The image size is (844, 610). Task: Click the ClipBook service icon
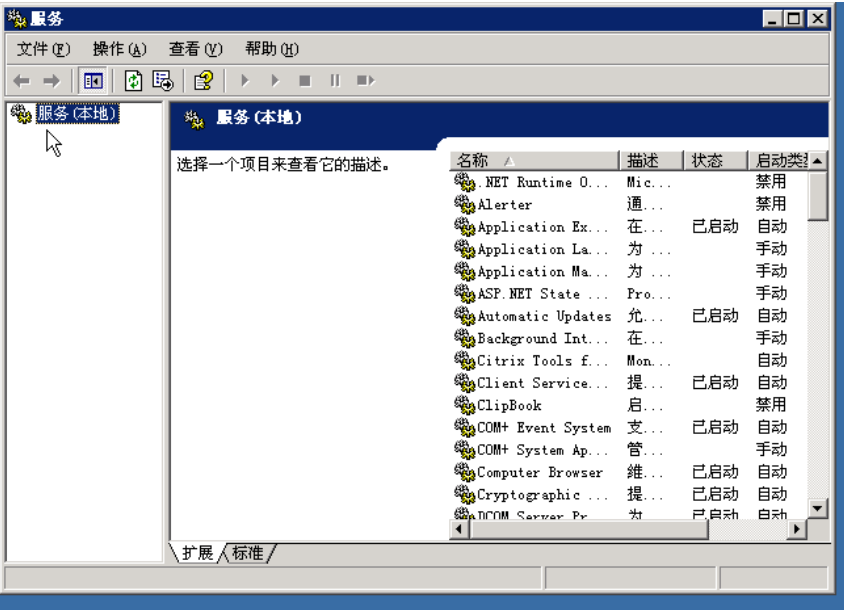pos(465,405)
